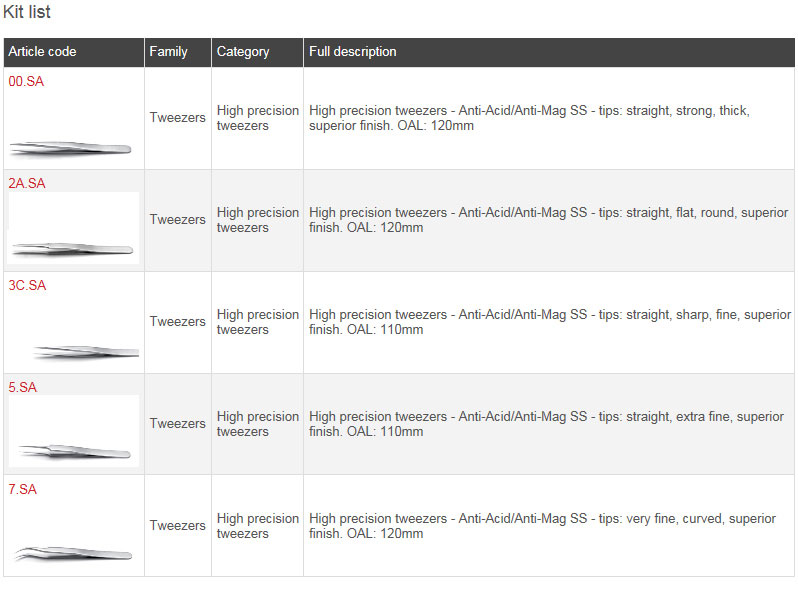Click the Category column header
This screenshot has width=798, height=596.
coord(257,52)
